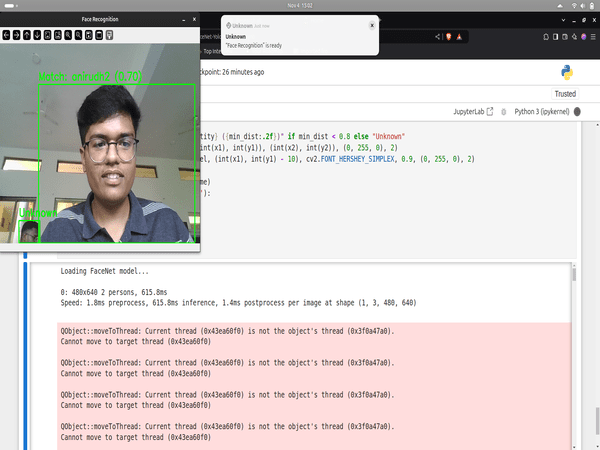Open the browser profile avatar
This screenshot has width=600, height=450.
pyautogui.click(x=584, y=37)
